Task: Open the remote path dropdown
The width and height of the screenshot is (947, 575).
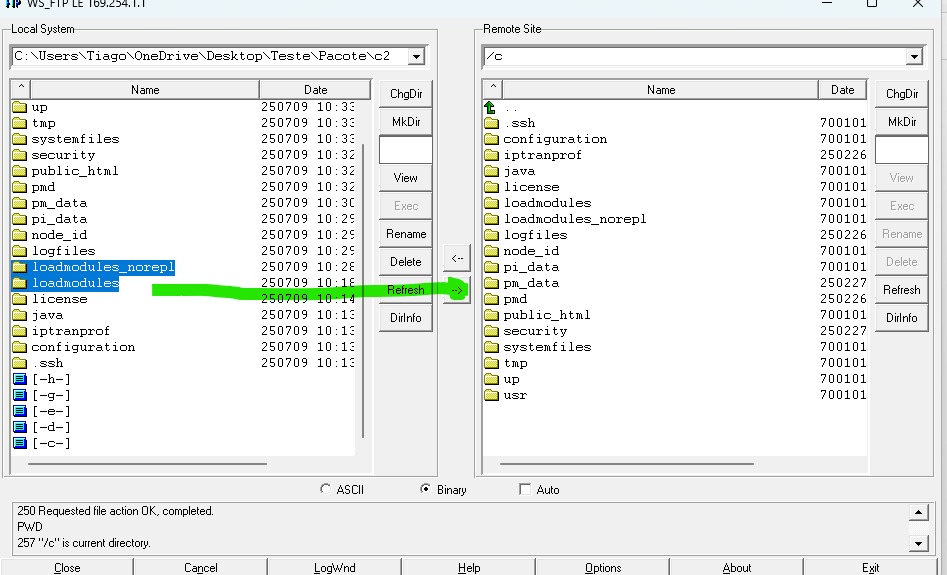Action: (x=913, y=57)
